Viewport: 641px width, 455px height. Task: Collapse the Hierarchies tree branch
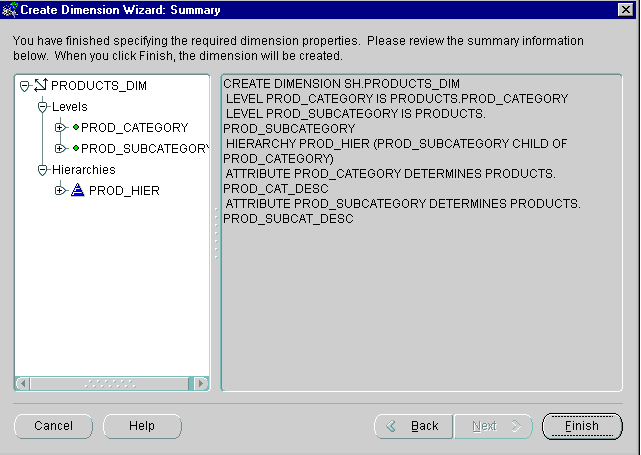point(42,170)
